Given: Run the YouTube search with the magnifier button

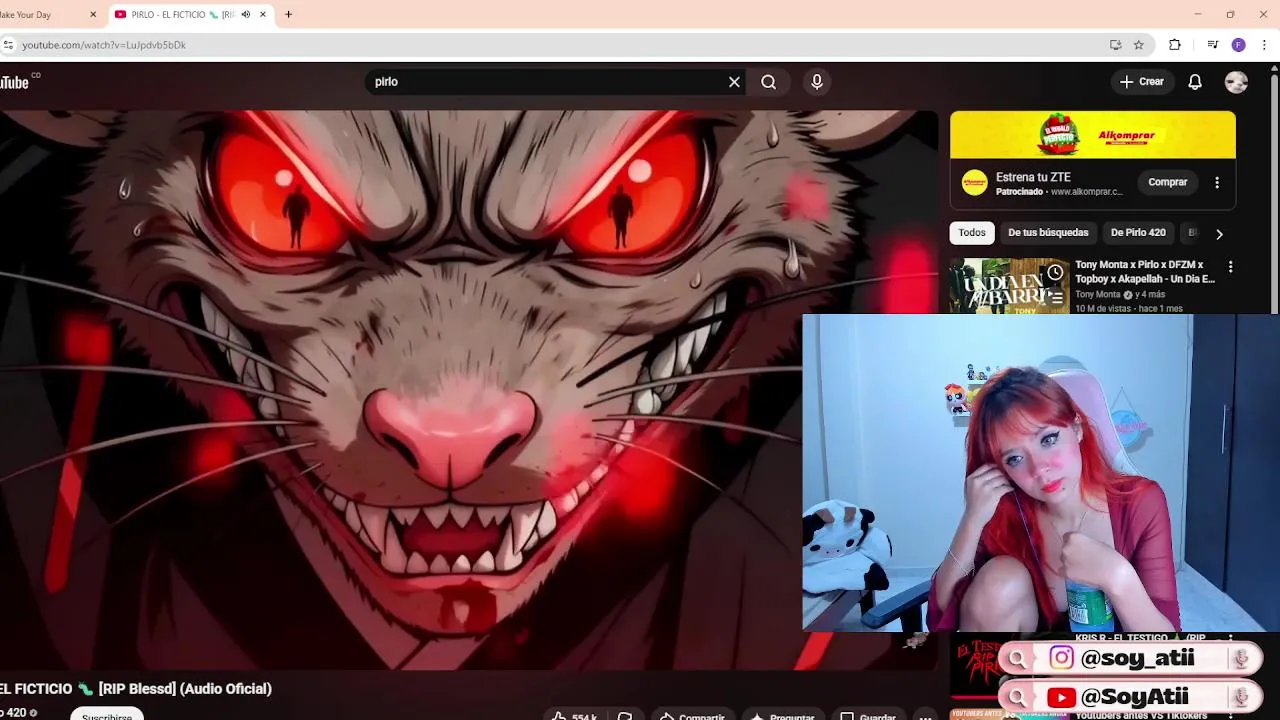Looking at the screenshot, I should point(768,82).
